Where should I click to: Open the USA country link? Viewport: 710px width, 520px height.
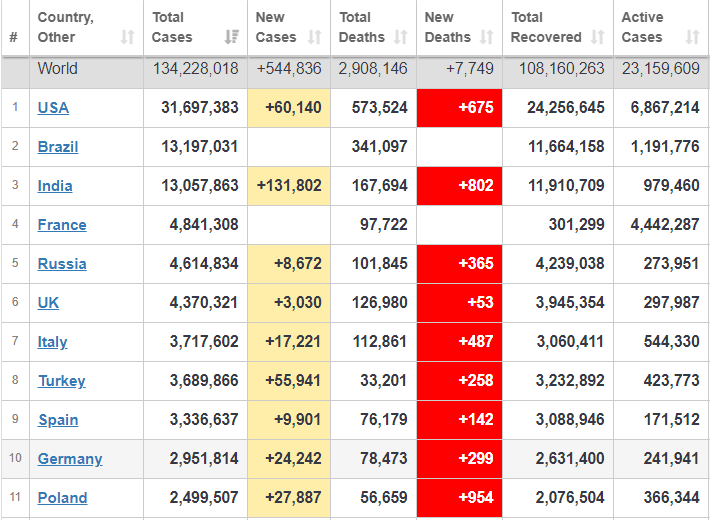53,108
